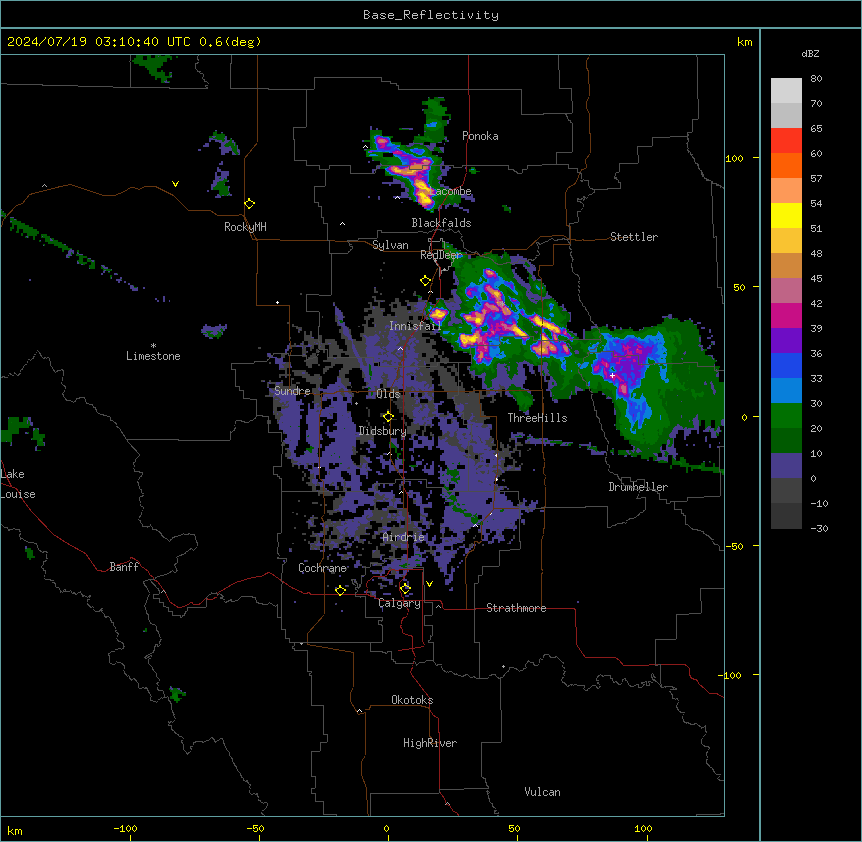Select the Calgary label
The image size is (862, 842).
400,603
